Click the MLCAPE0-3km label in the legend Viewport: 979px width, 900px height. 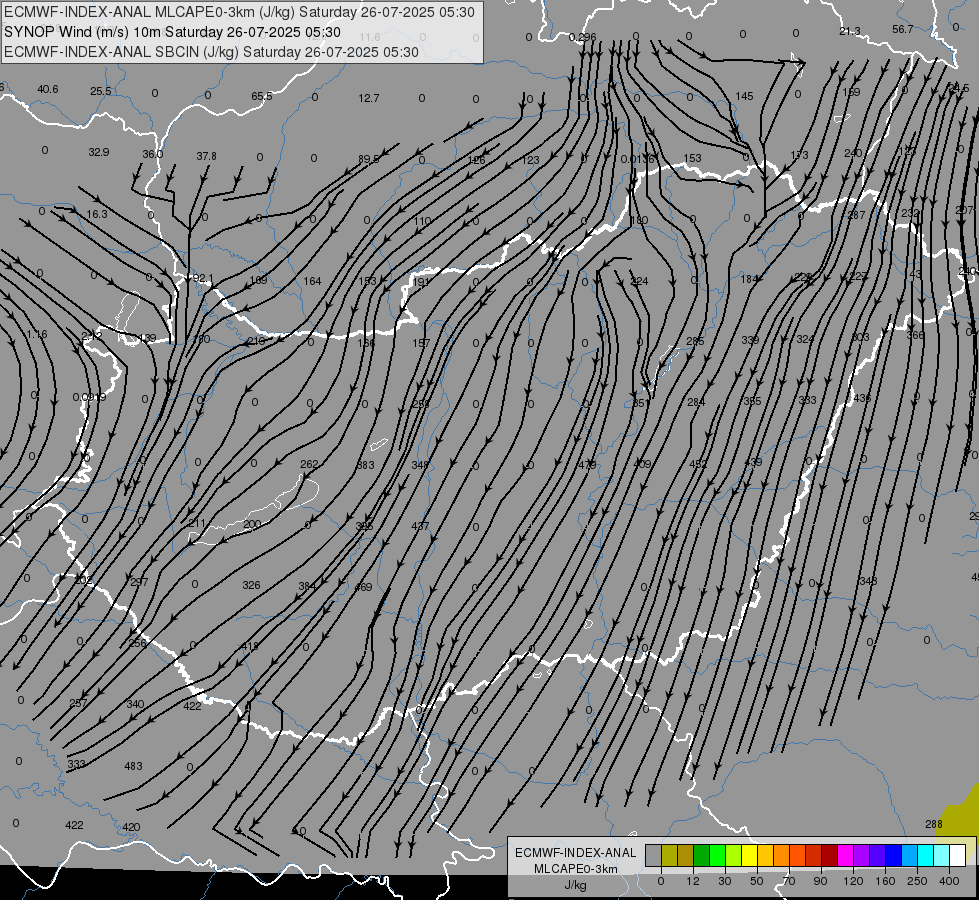tap(576, 869)
